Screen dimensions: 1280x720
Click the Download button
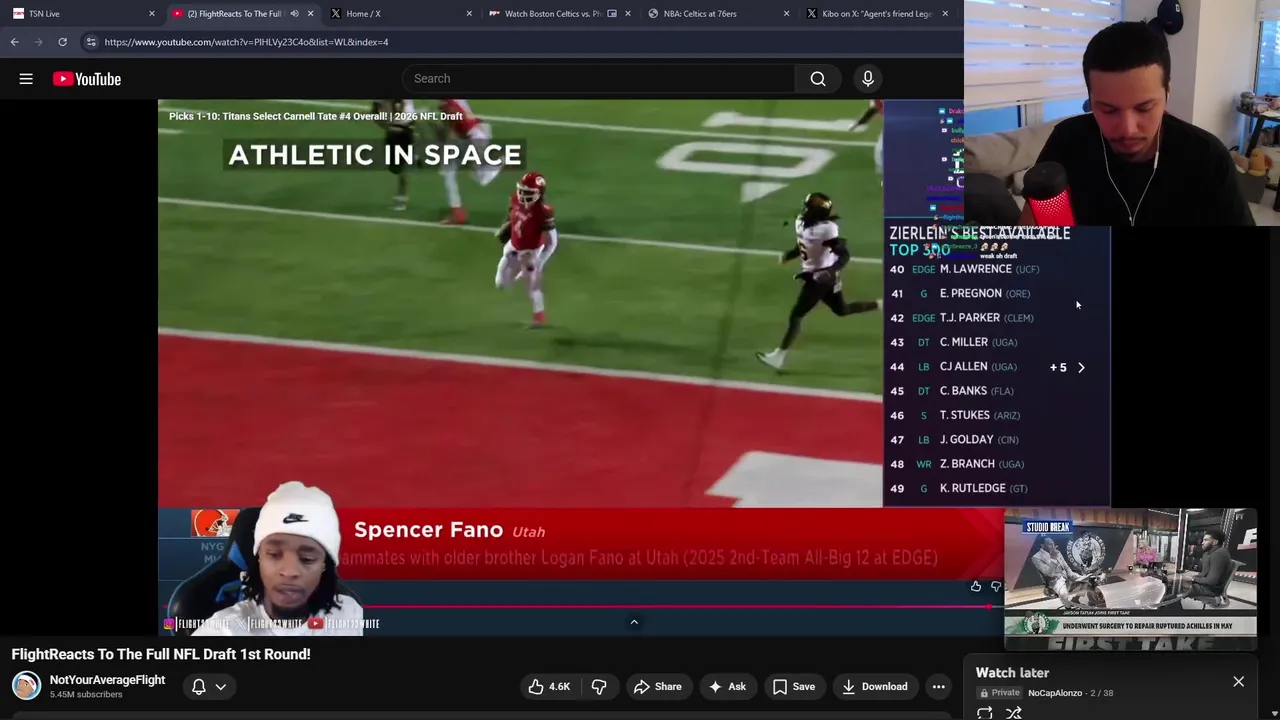[874, 687]
